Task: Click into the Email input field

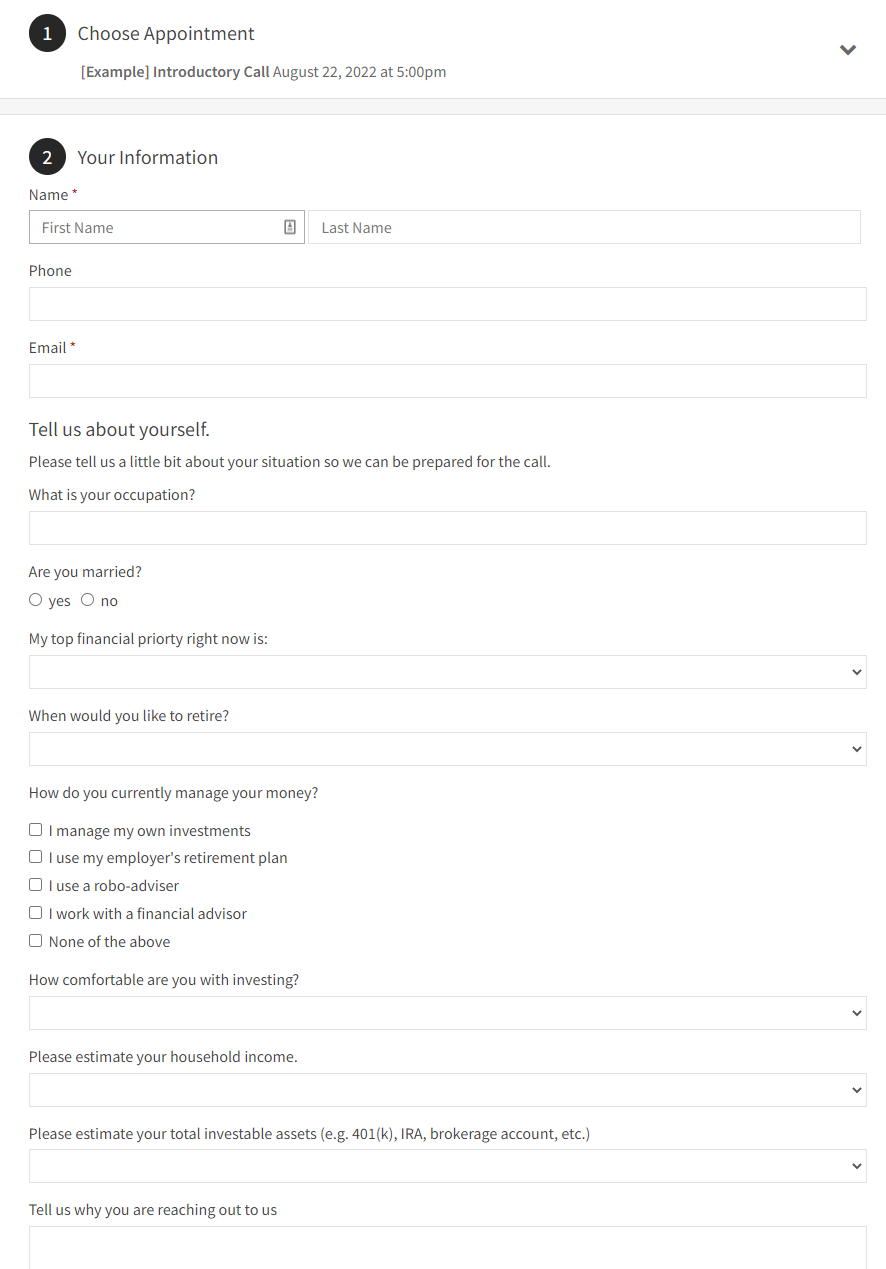Action: tap(448, 381)
